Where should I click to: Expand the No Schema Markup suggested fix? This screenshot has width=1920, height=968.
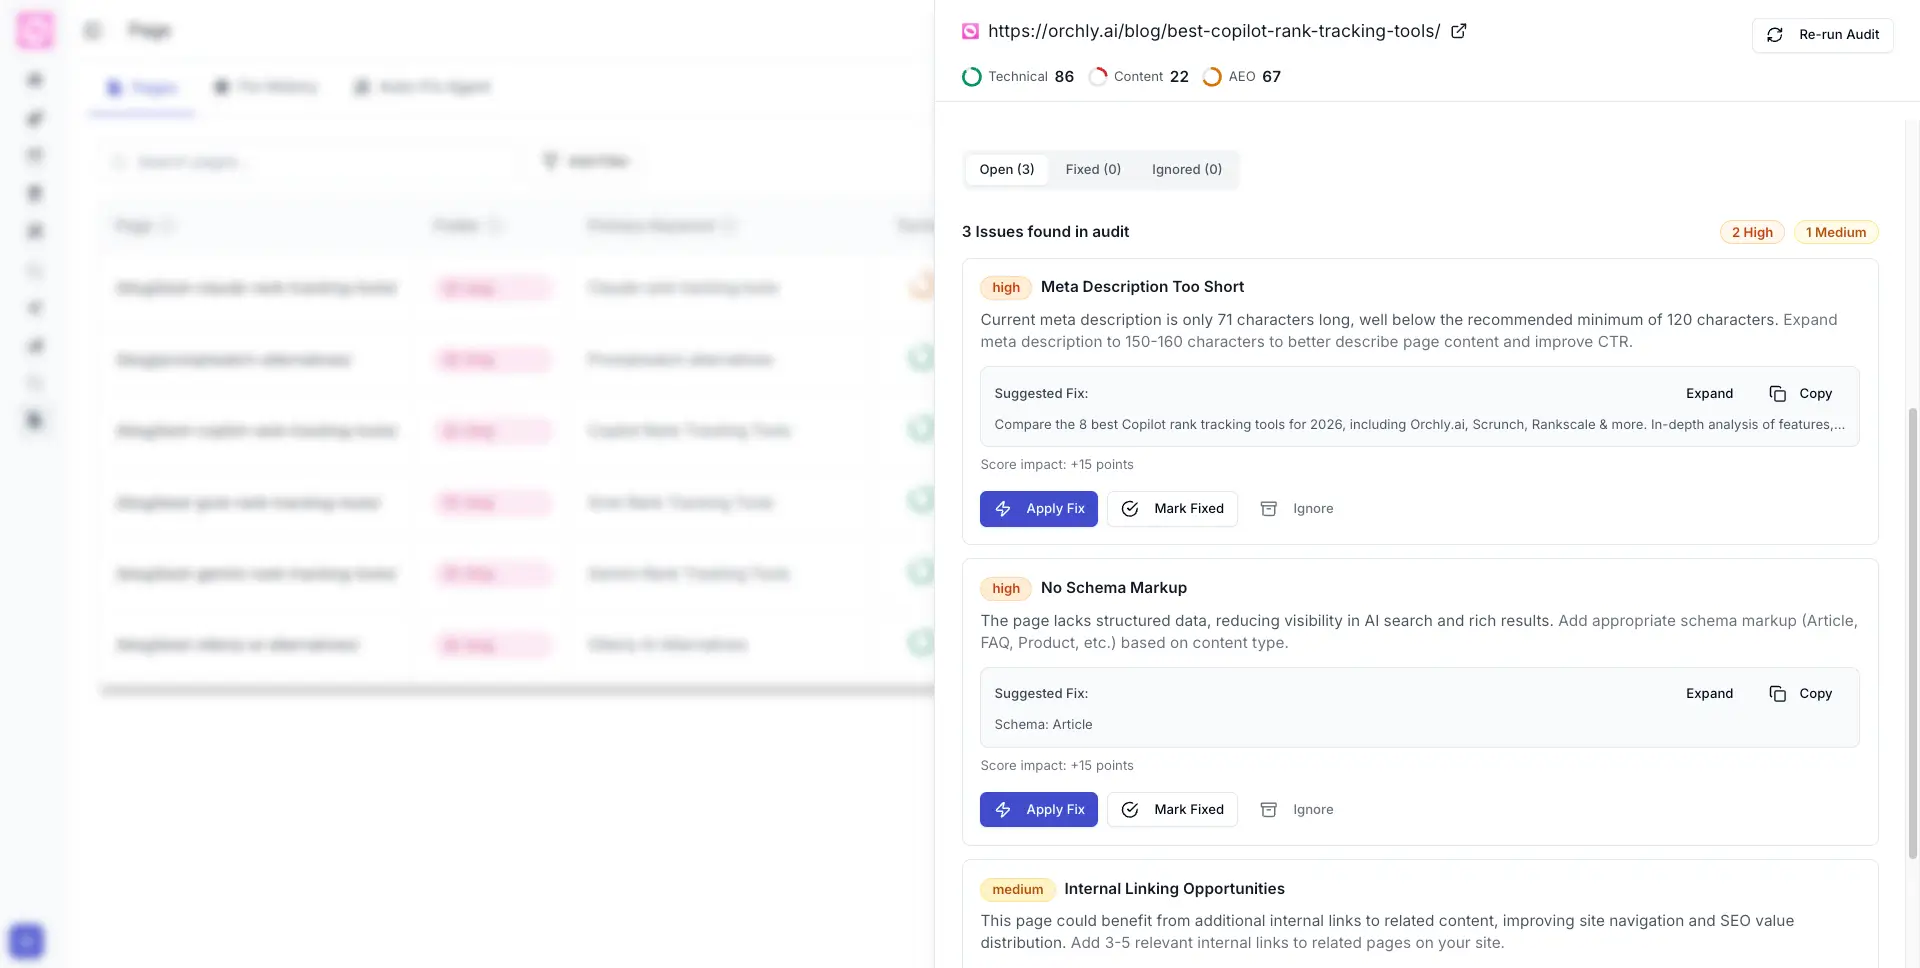tap(1709, 693)
